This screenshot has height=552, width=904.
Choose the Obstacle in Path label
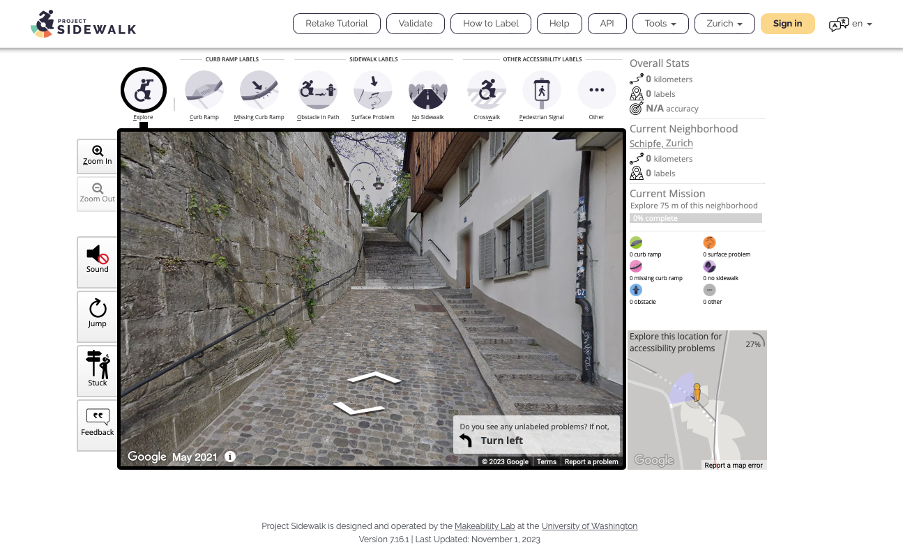tap(318, 91)
